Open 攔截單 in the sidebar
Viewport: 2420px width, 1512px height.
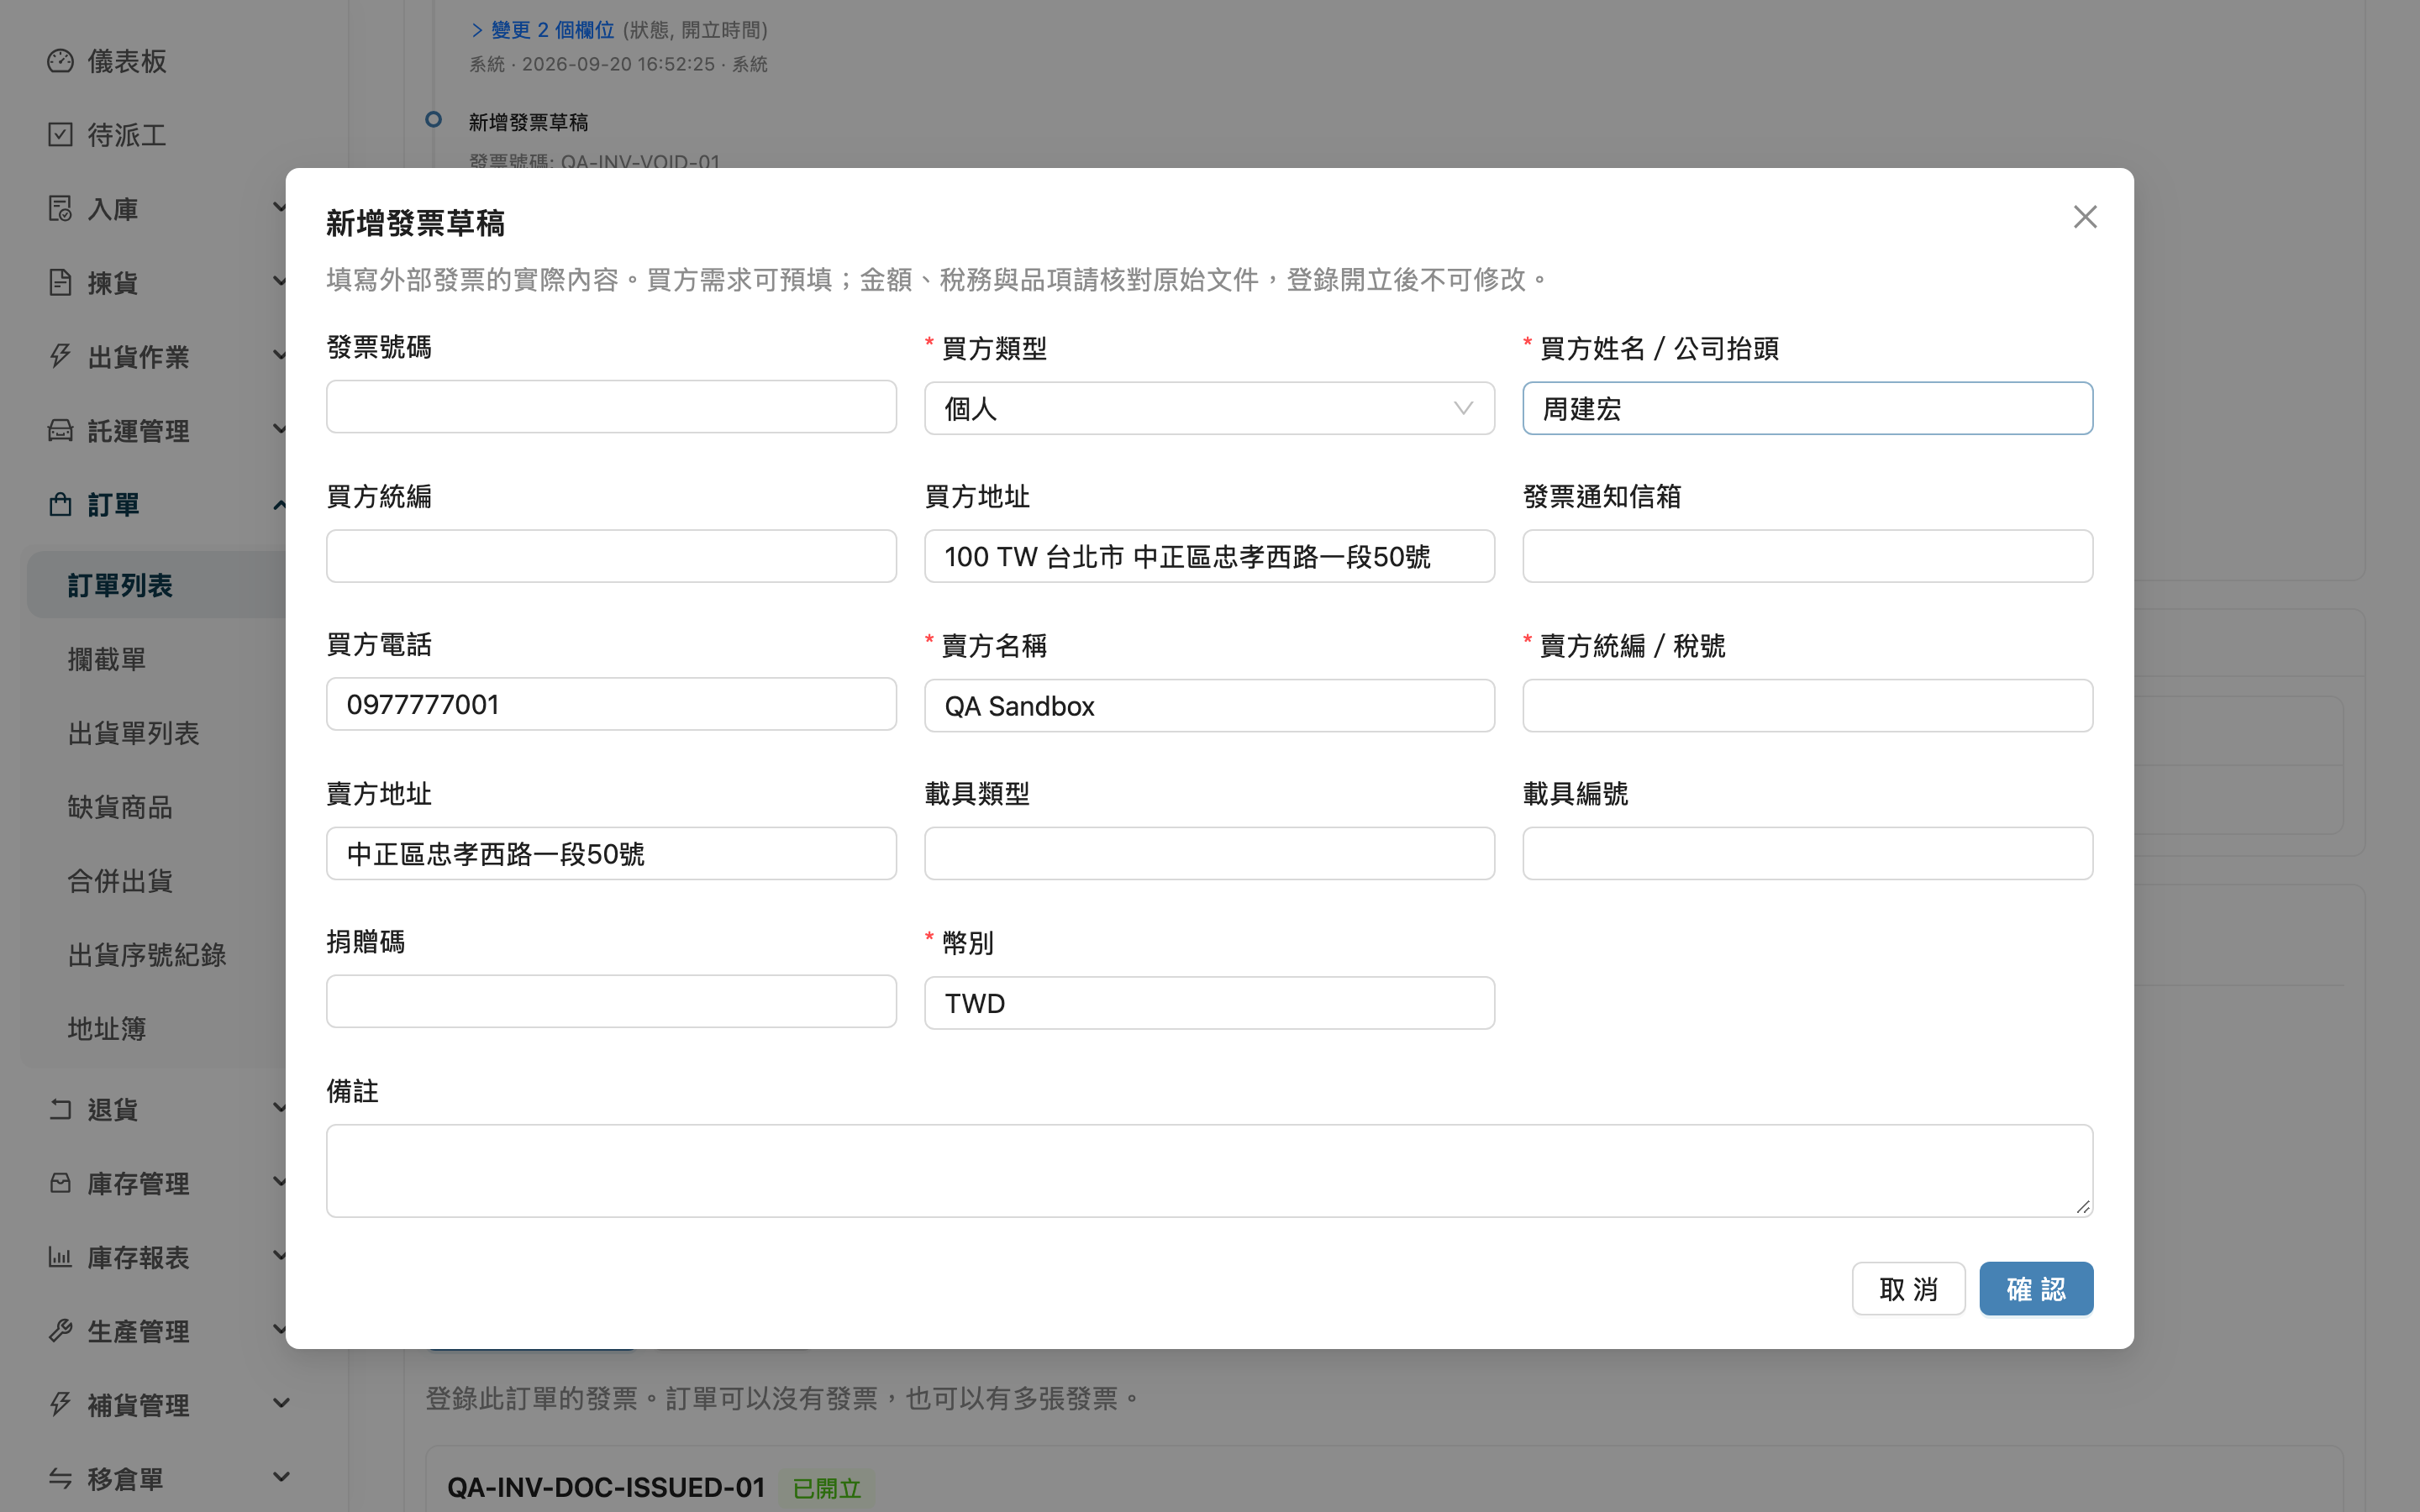(107, 659)
